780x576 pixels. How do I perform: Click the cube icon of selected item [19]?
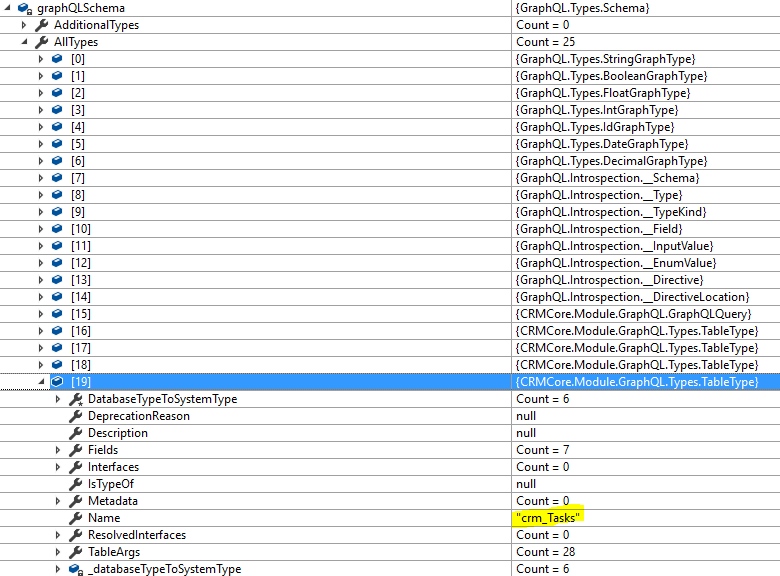pos(57,382)
